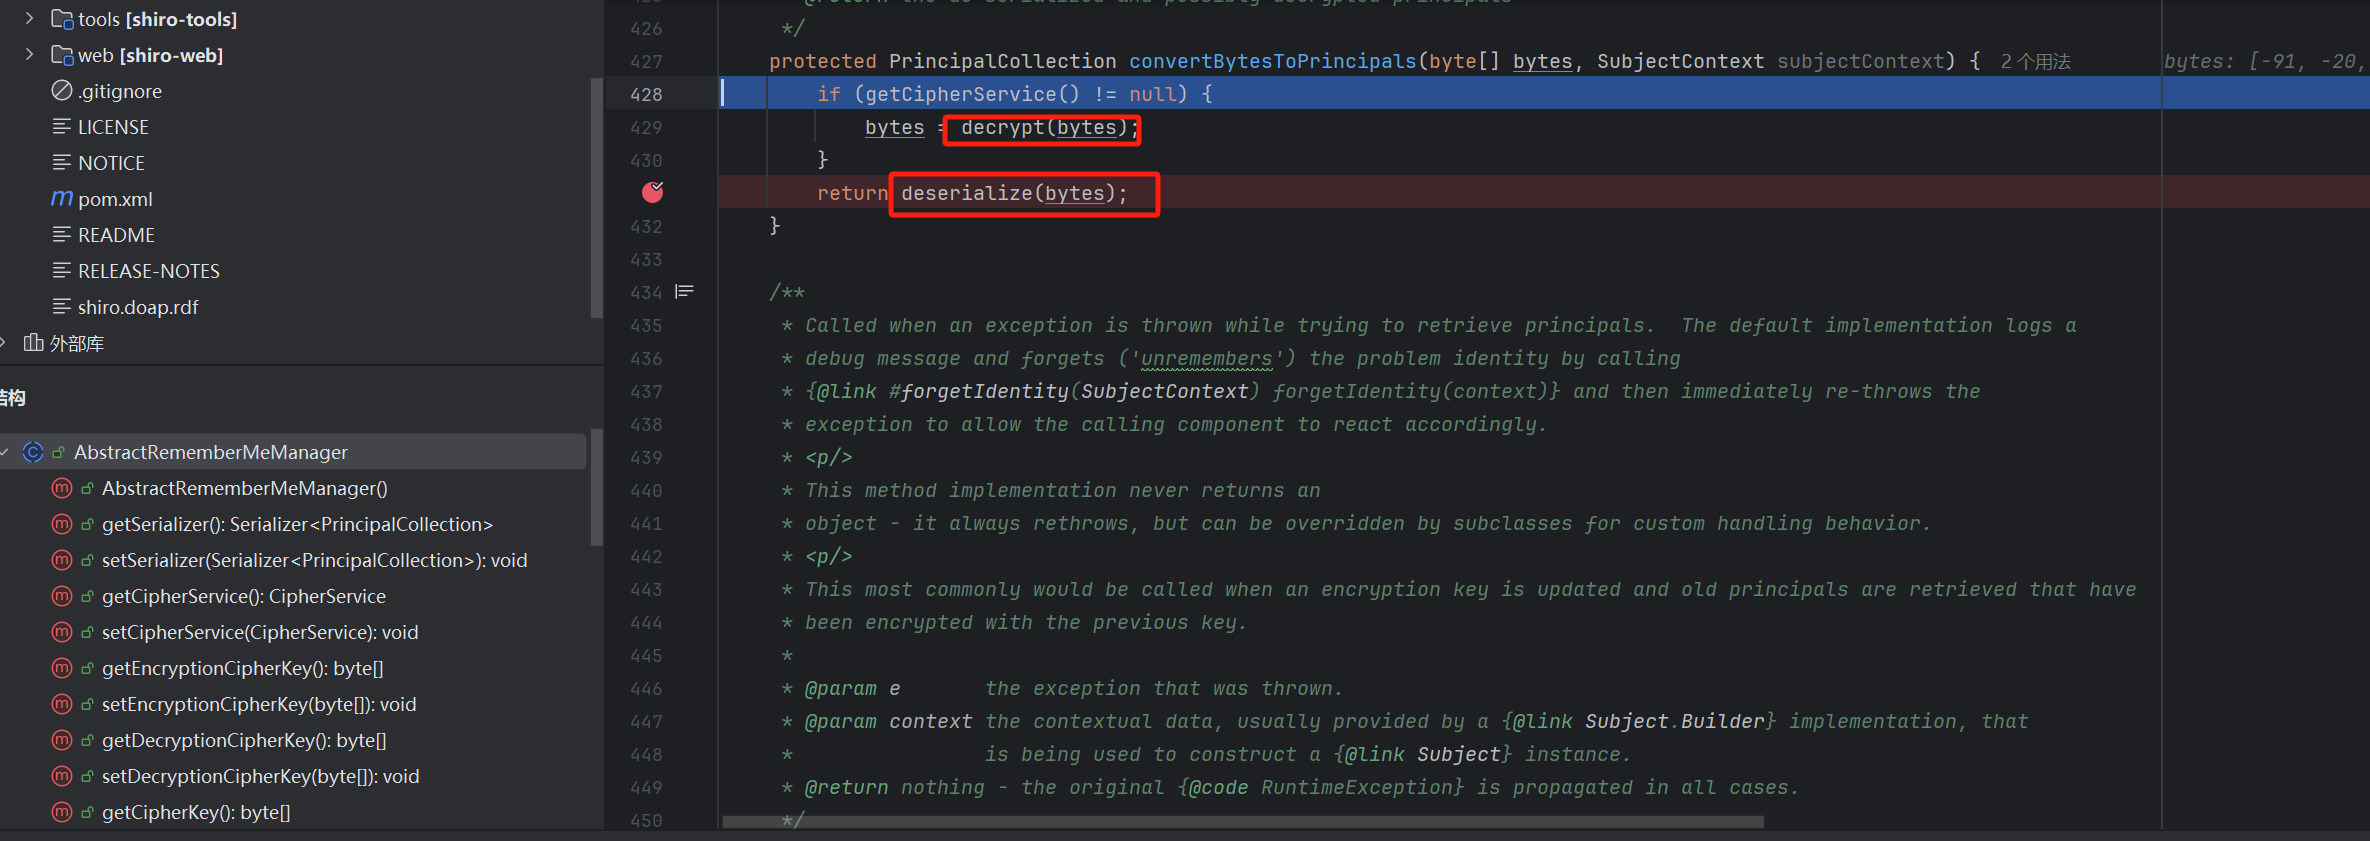Click the web module folder icon
The height and width of the screenshot is (841, 2370).
click(62, 55)
